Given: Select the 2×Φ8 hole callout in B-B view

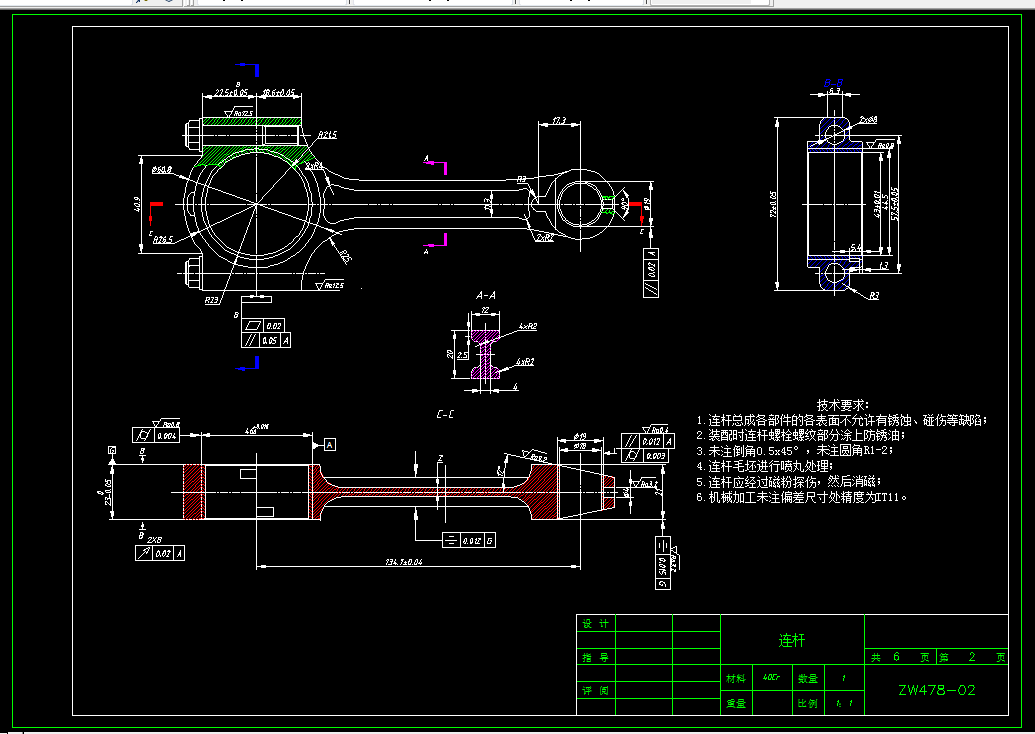Looking at the screenshot, I should tap(868, 120).
